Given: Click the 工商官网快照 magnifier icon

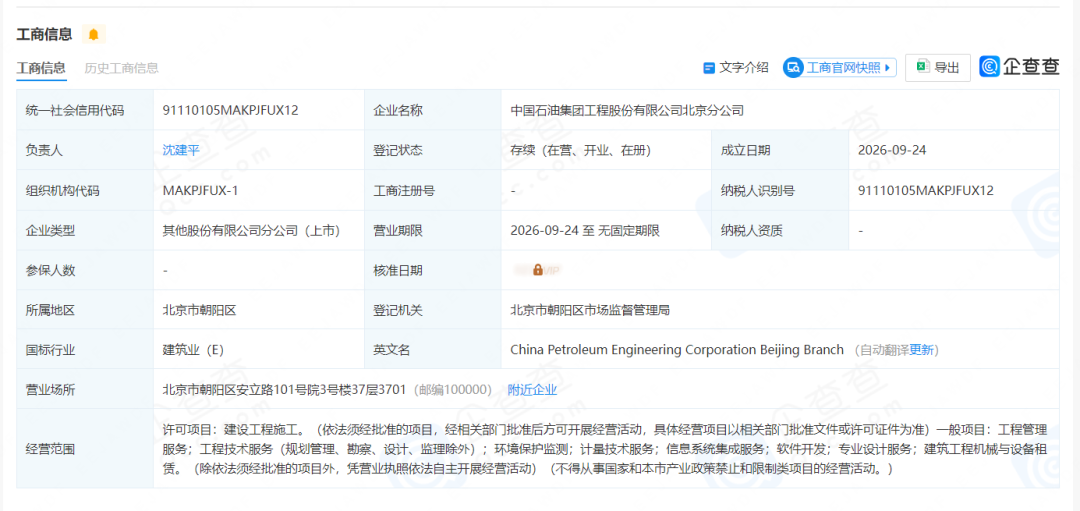Looking at the screenshot, I should 793,67.
